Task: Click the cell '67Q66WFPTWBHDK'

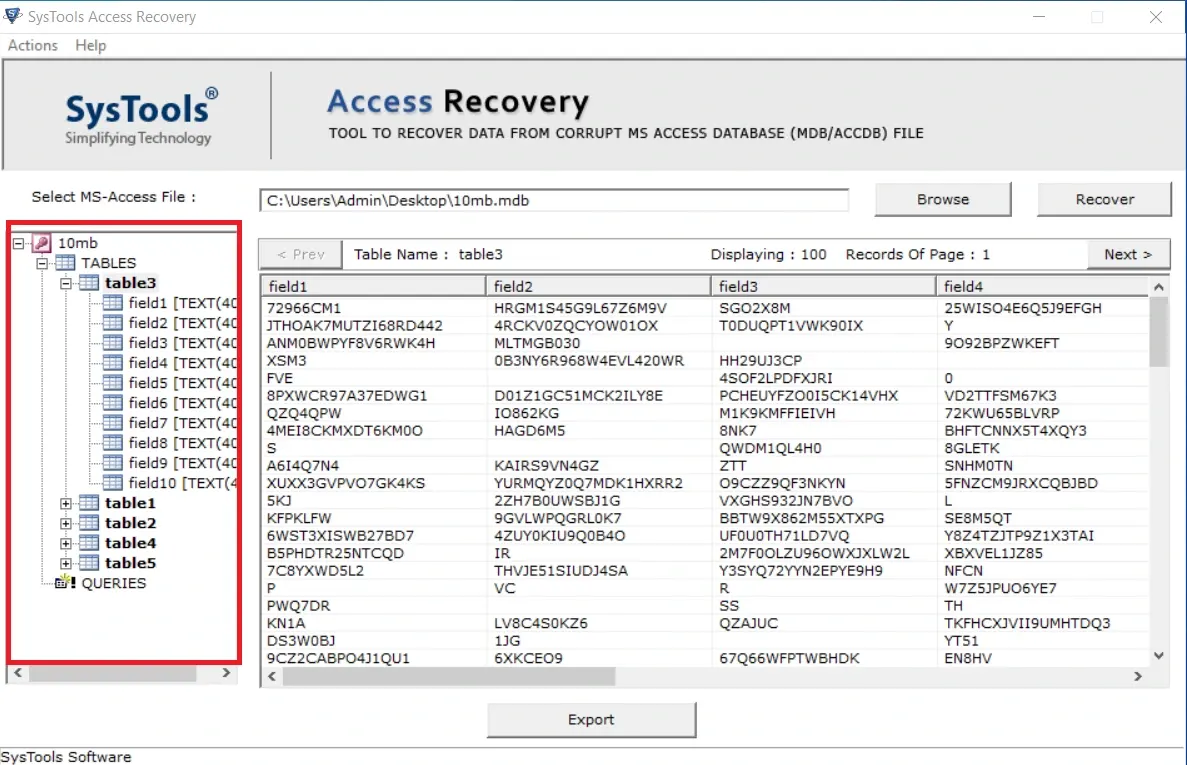Action: [789, 658]
